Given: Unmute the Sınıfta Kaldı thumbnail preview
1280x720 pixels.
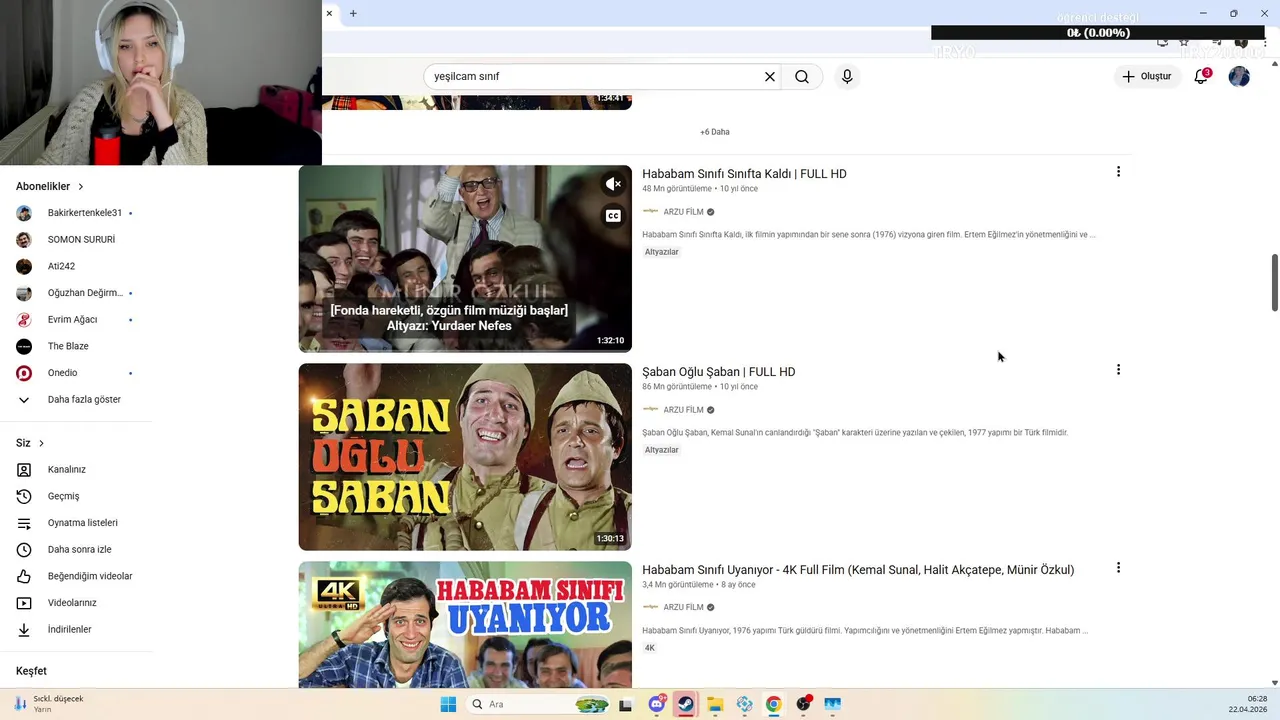Looking at the screenshot, I should point(613,184).
